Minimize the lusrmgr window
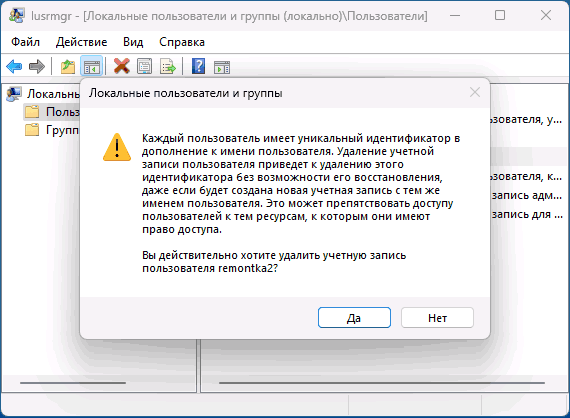Screen dimensions: 570x418 (x=455, y=15)
